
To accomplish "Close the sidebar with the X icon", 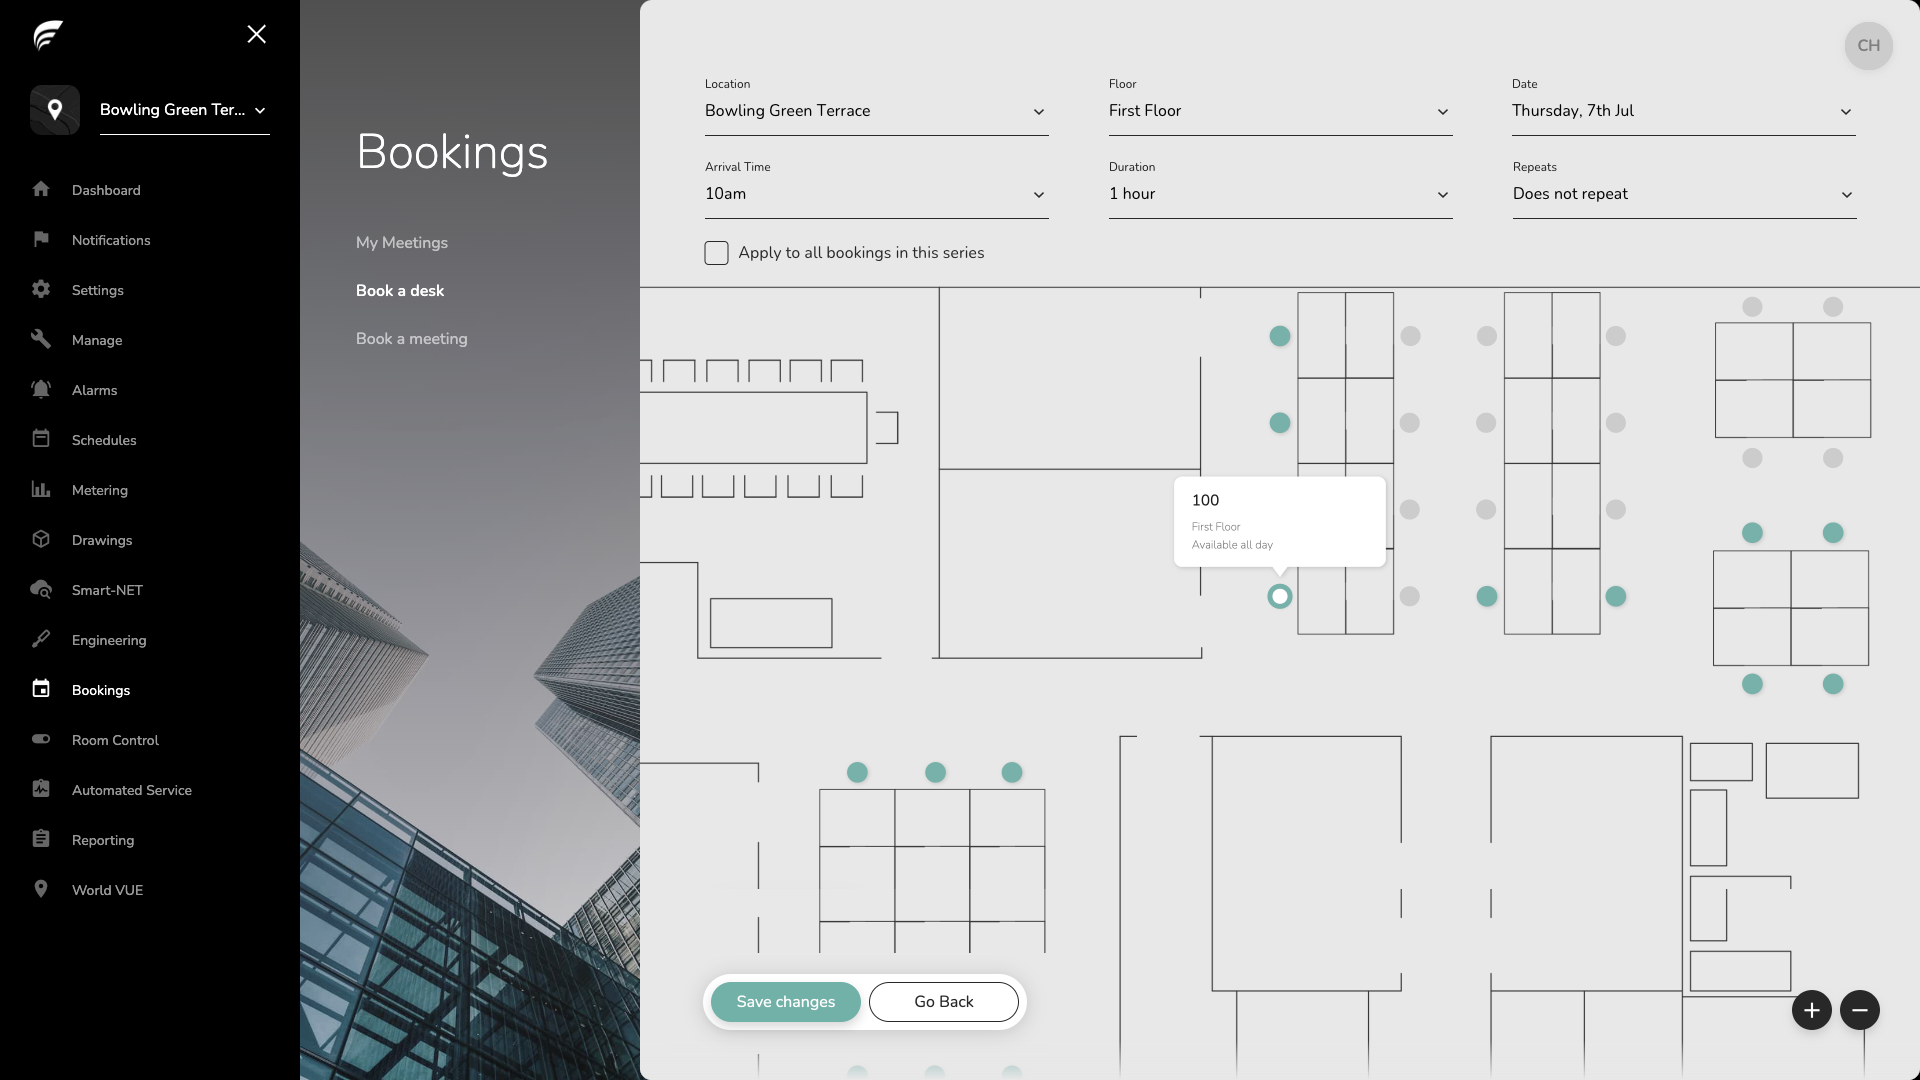I will coord(257,34).
